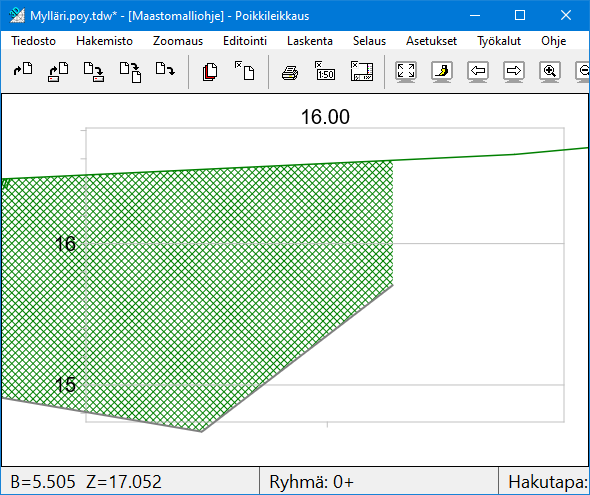Screen dimensions: 590x495
Task: Open the Tiedosto menu
Action: point(33,41)
